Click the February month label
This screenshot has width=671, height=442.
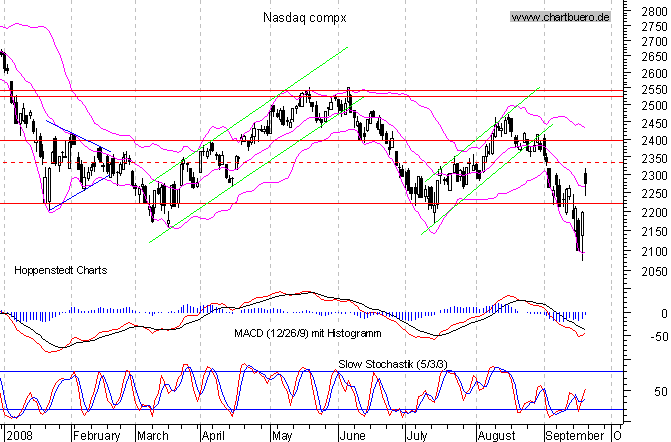tap(97, 436)
